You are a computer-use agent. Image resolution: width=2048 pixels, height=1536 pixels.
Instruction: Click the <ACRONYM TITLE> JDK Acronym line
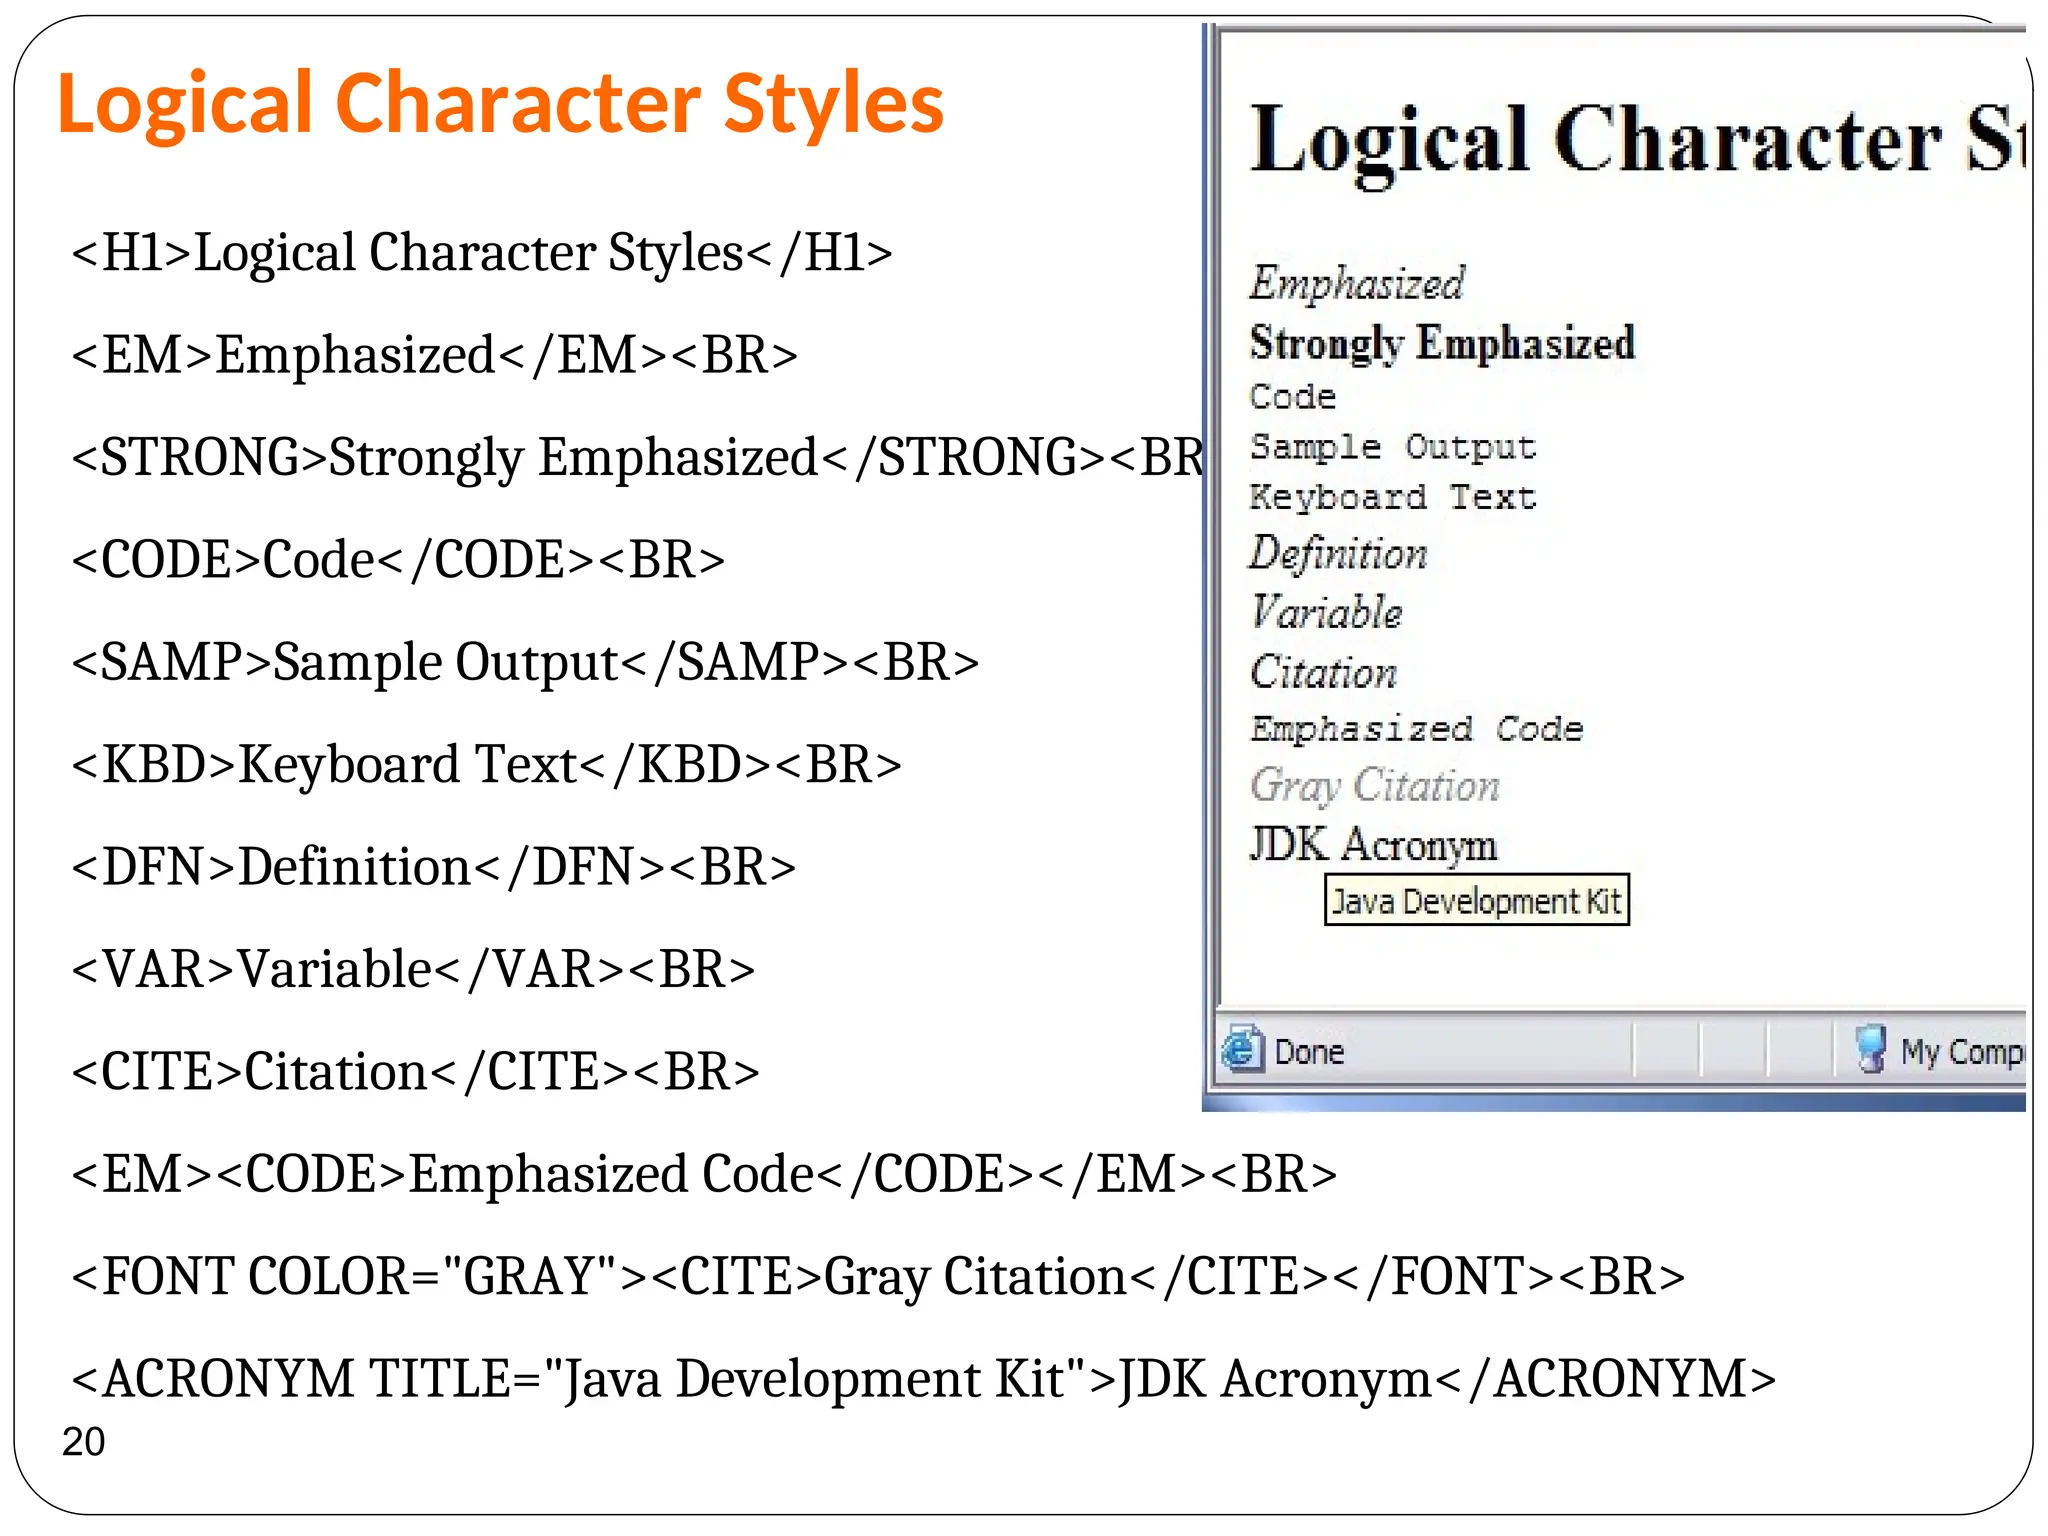coord(923,1380)
